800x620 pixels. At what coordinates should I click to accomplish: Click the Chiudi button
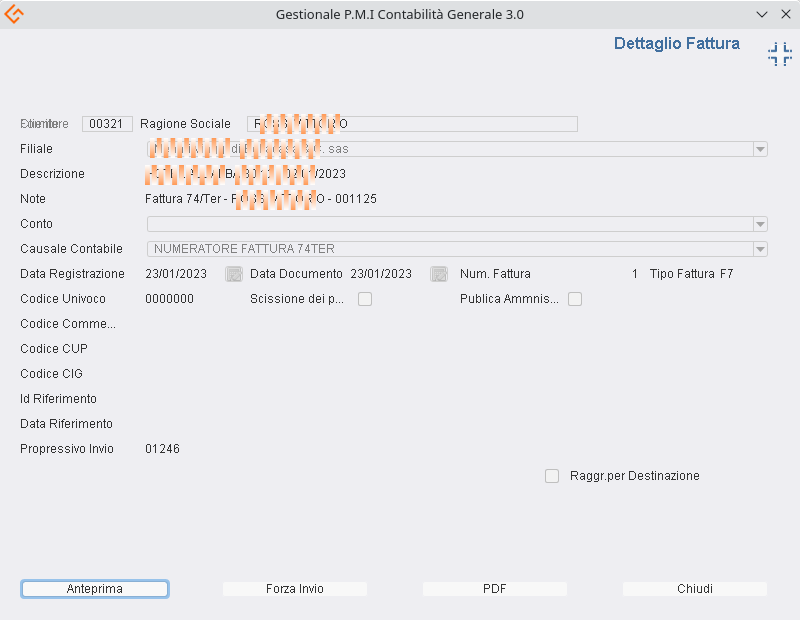click(695, 589)
